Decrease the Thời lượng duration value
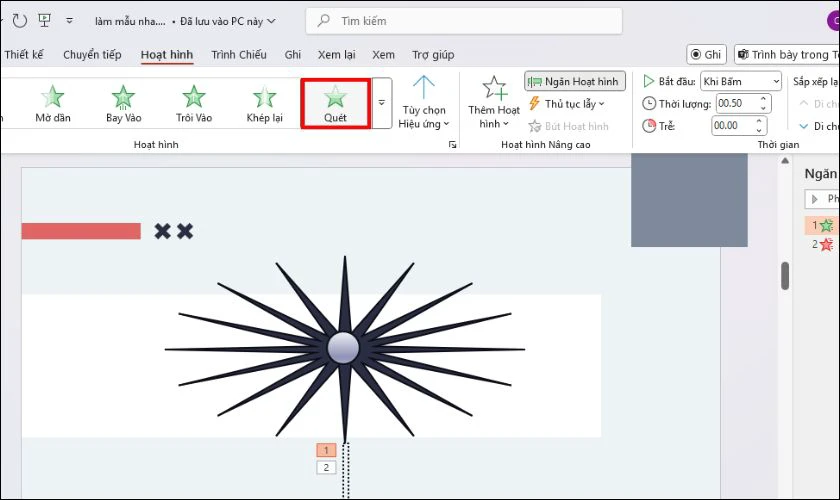 point(763,108)
